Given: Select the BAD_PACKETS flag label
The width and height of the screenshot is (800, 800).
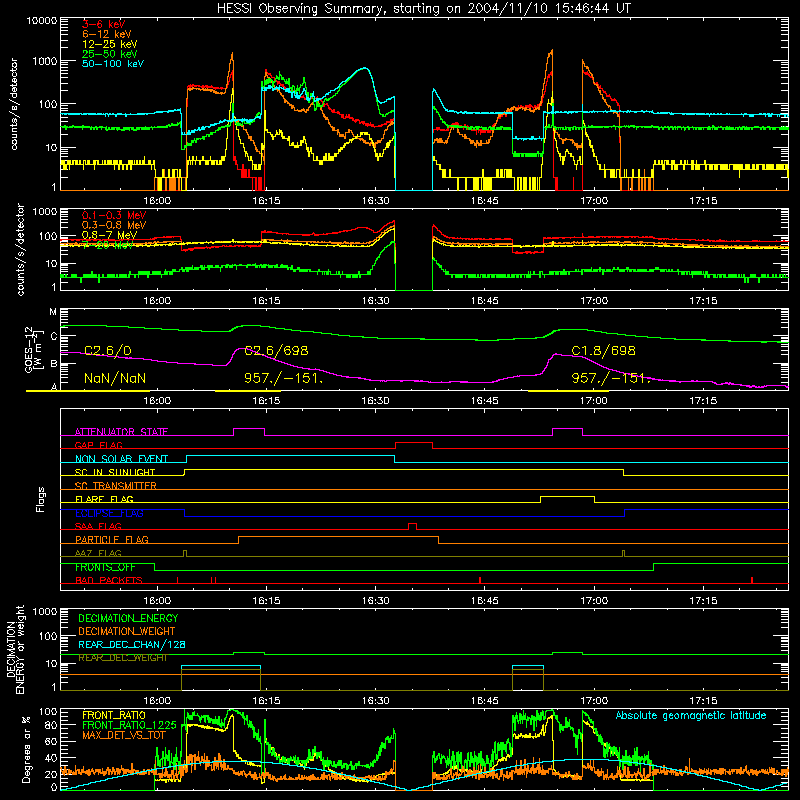Looking at the screenshot, I should (109, 580).
